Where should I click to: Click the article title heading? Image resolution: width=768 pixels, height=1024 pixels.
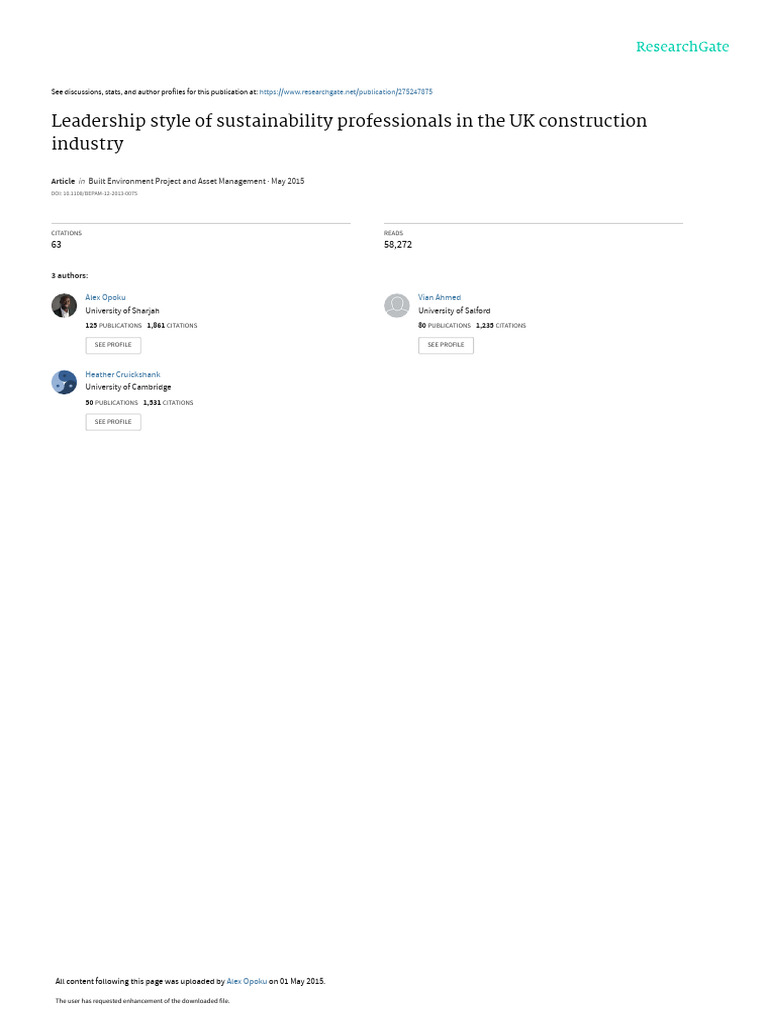click(349, 132)
